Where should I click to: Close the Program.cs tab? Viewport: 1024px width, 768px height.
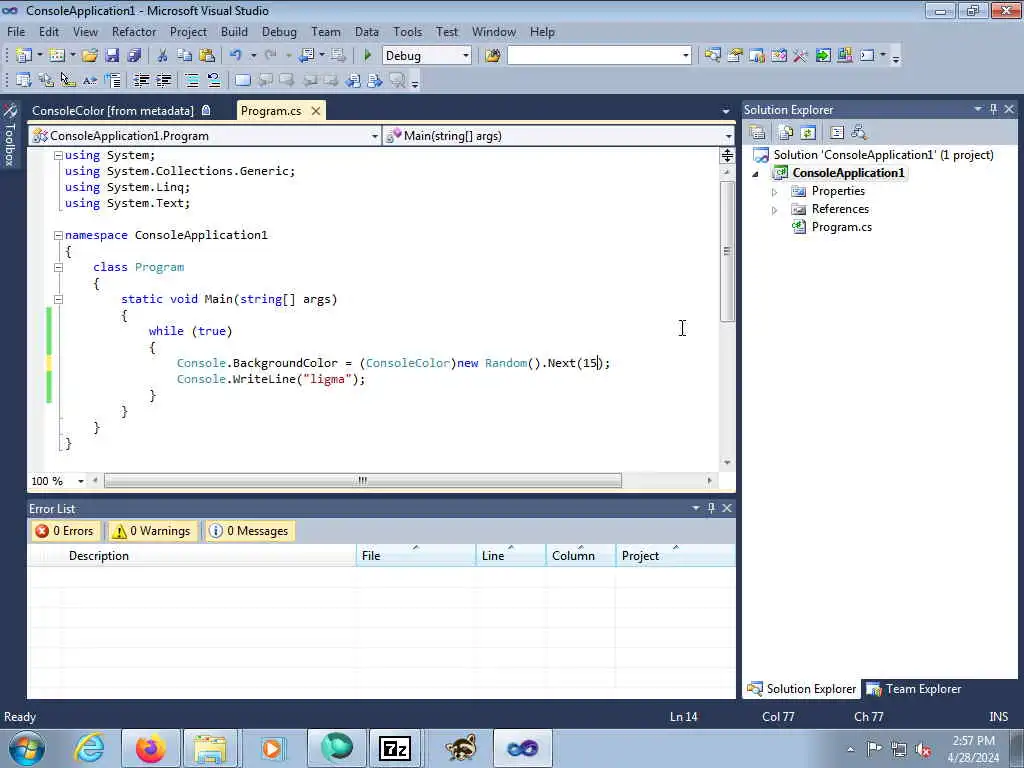pyautogui.click(x=316, y=111)
